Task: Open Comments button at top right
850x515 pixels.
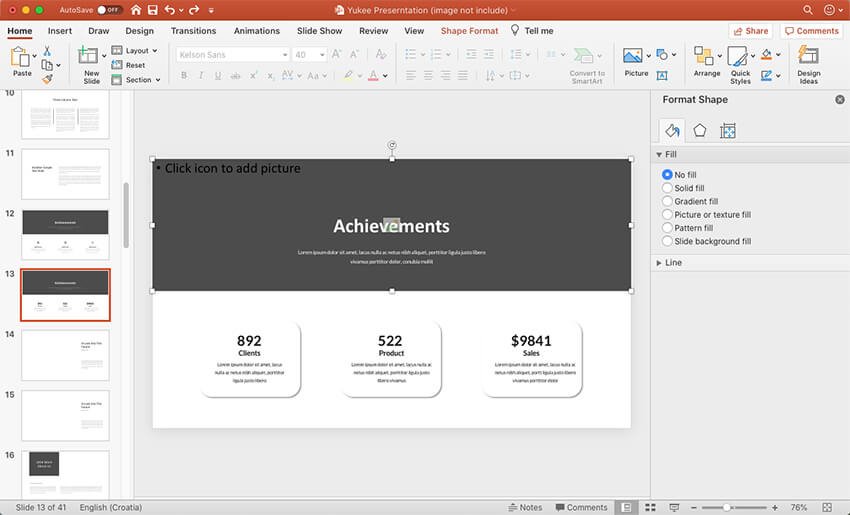Action: (812, 31)
